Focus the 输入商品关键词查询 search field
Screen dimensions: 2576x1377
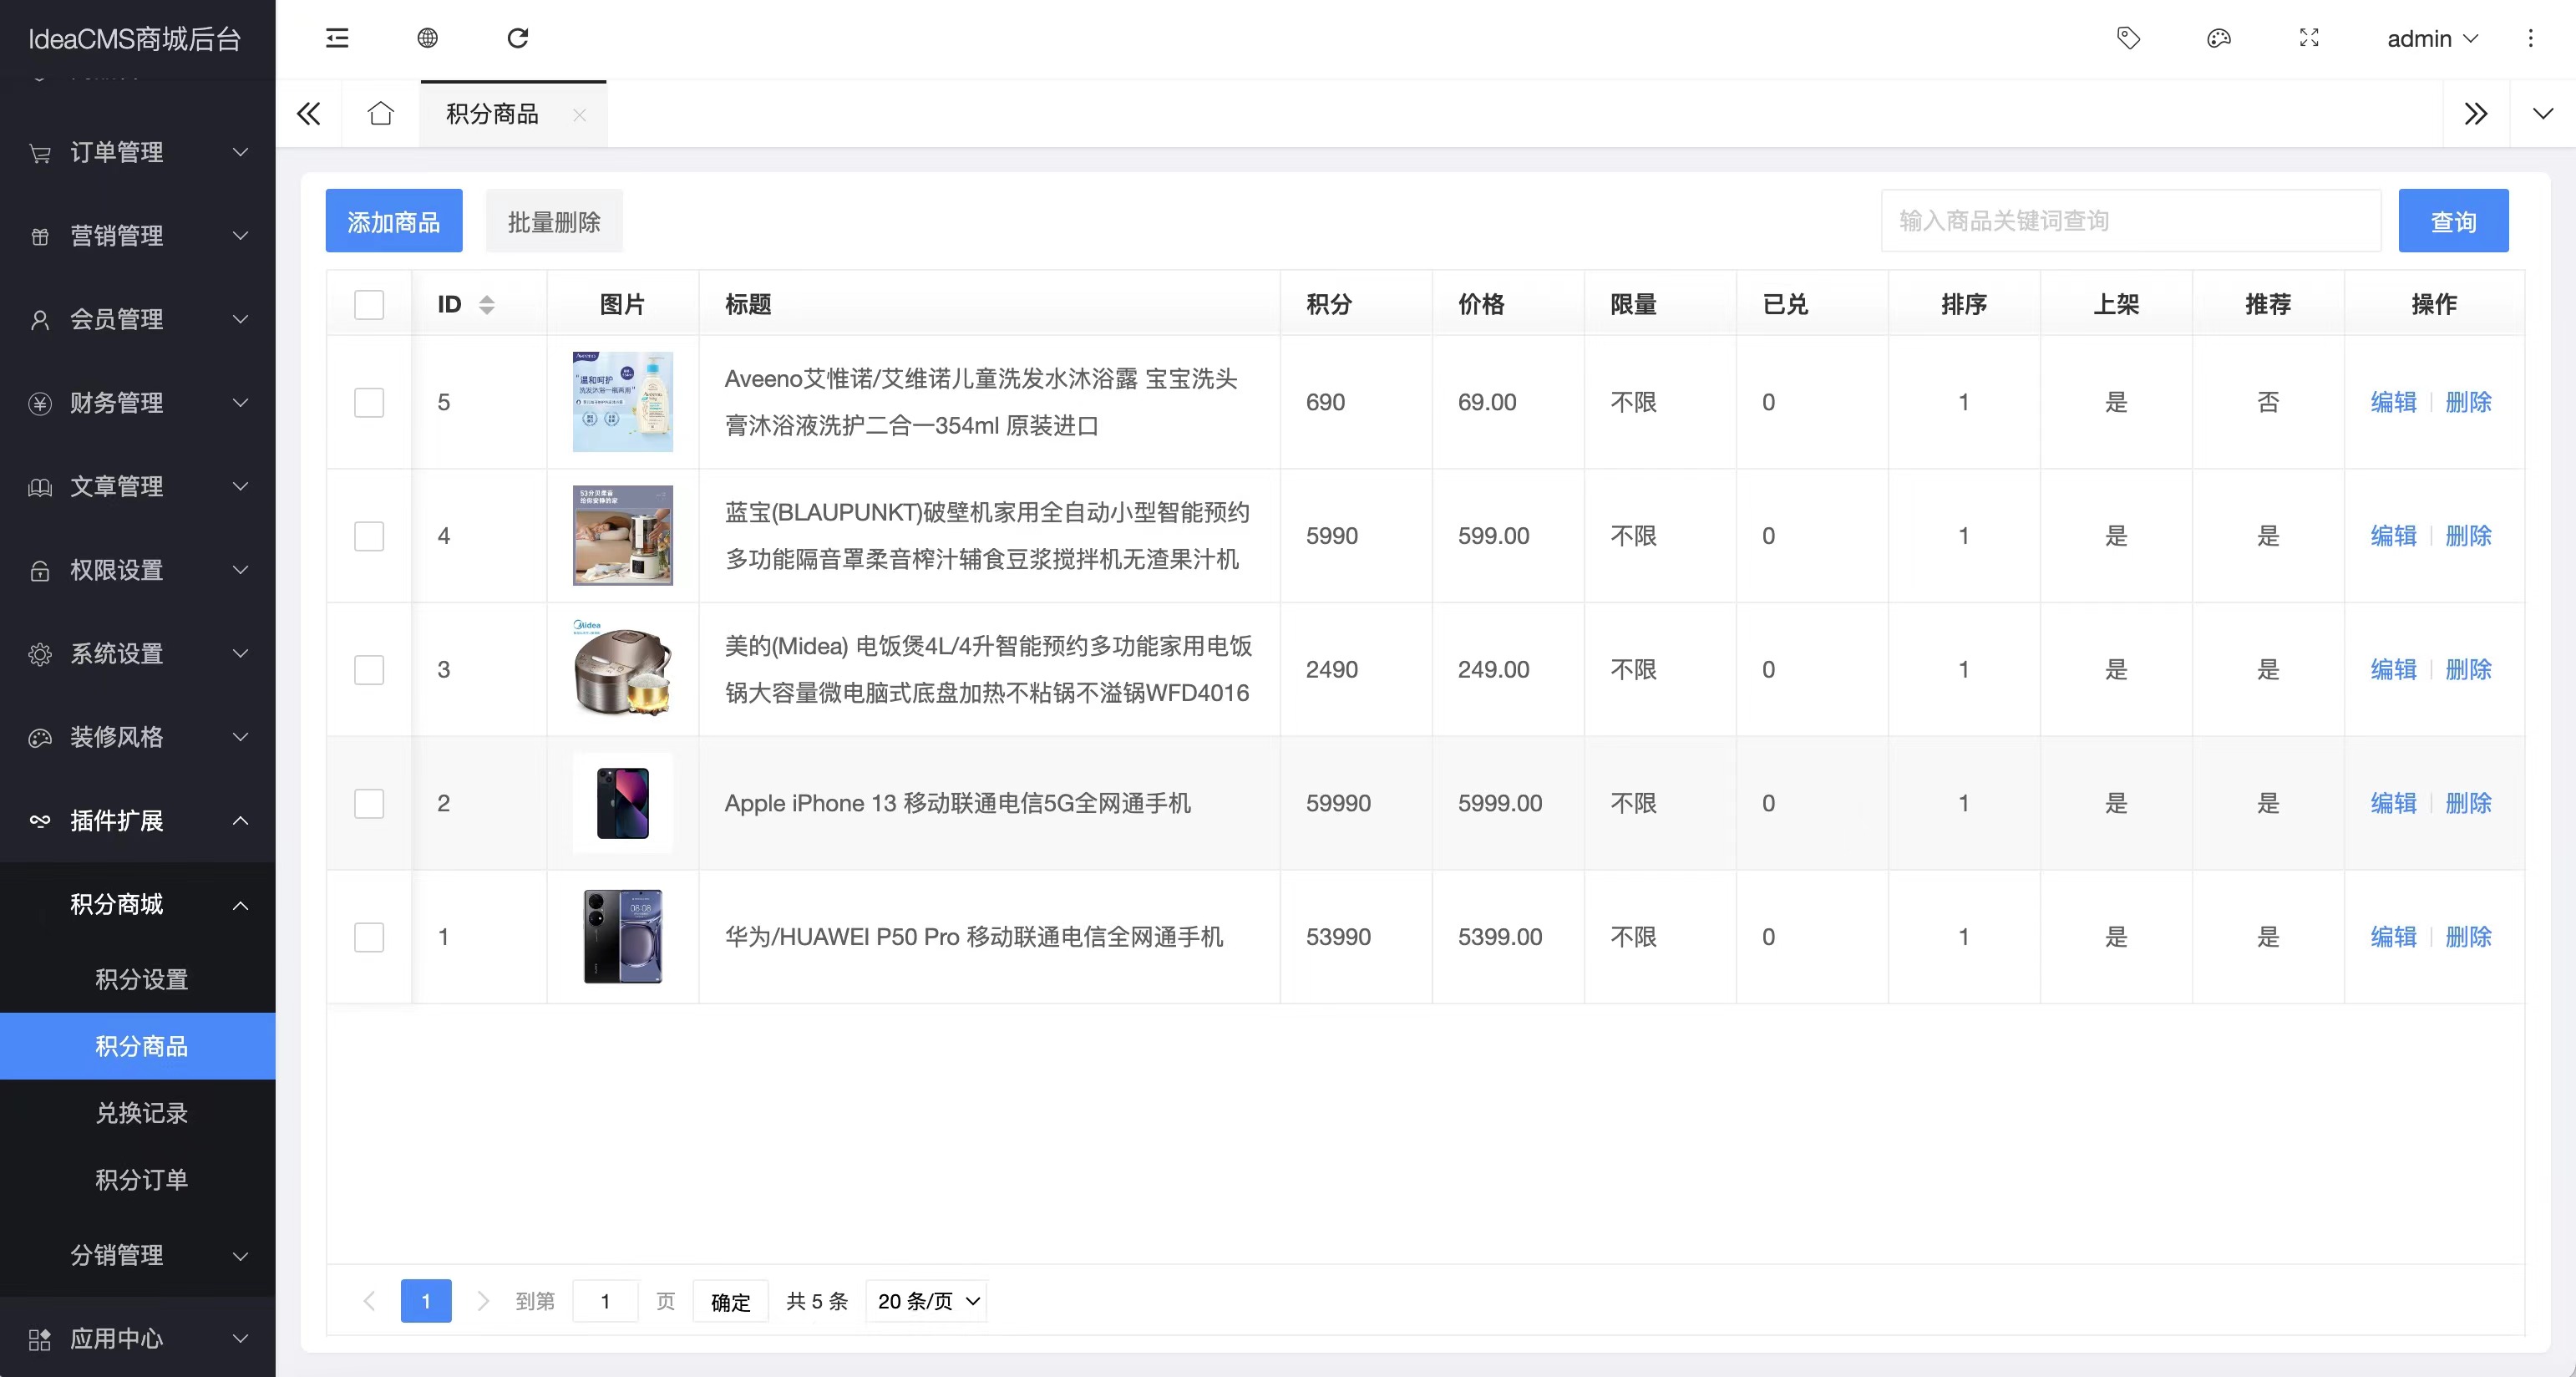2131,221
